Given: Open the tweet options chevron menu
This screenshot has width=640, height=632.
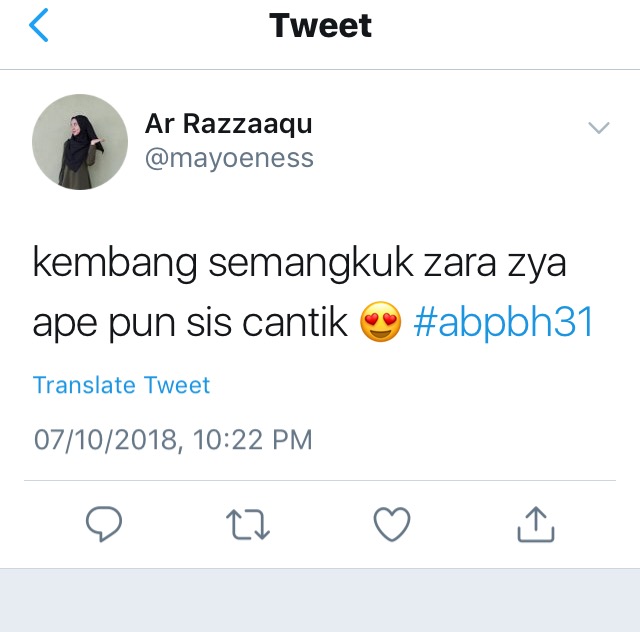Looking at the screenshot, I should 599,128.
